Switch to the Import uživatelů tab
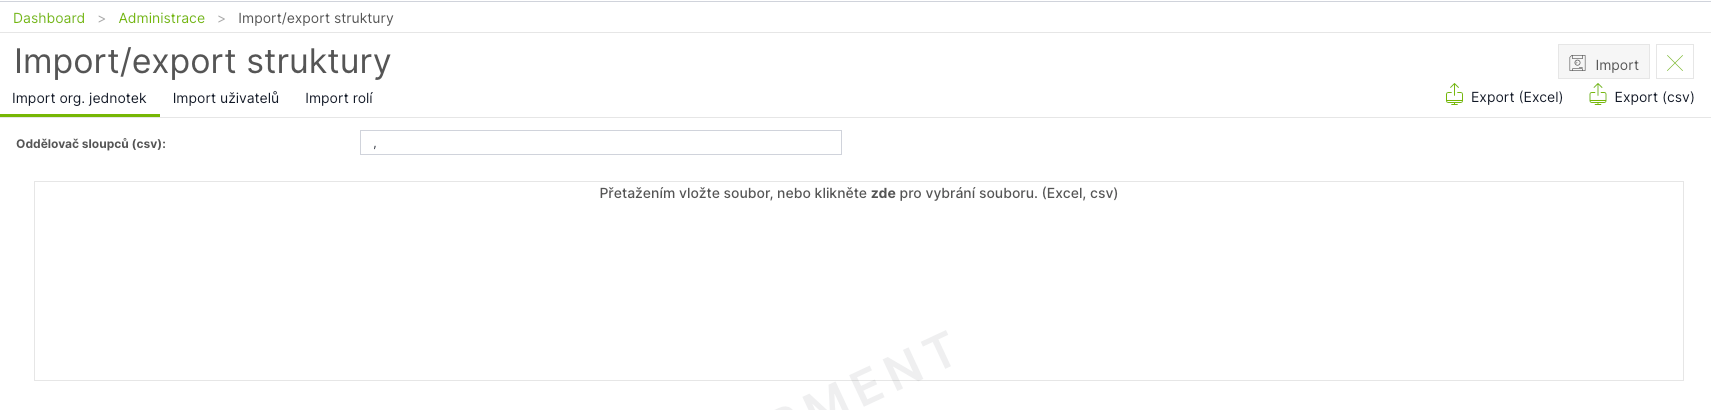 pyautogui.click(x=226, y=98)
